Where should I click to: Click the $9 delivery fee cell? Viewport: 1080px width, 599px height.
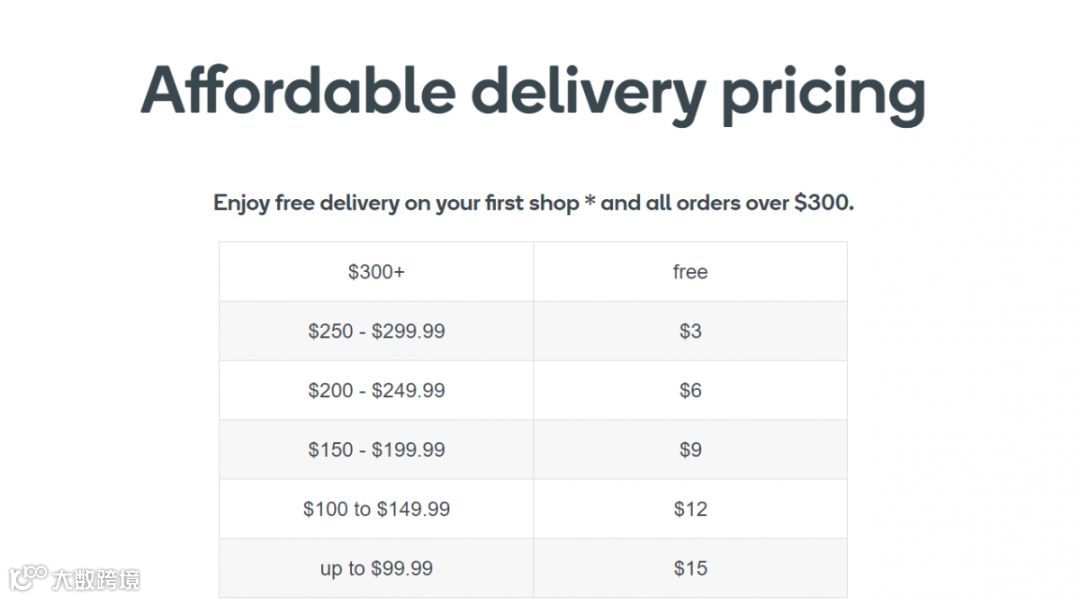coord(690,450)
